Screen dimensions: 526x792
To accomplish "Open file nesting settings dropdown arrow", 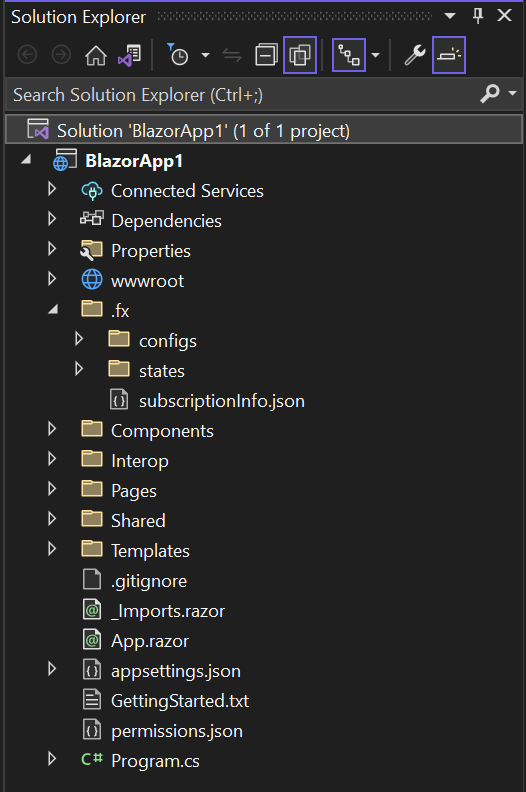I will pos(375,55).
